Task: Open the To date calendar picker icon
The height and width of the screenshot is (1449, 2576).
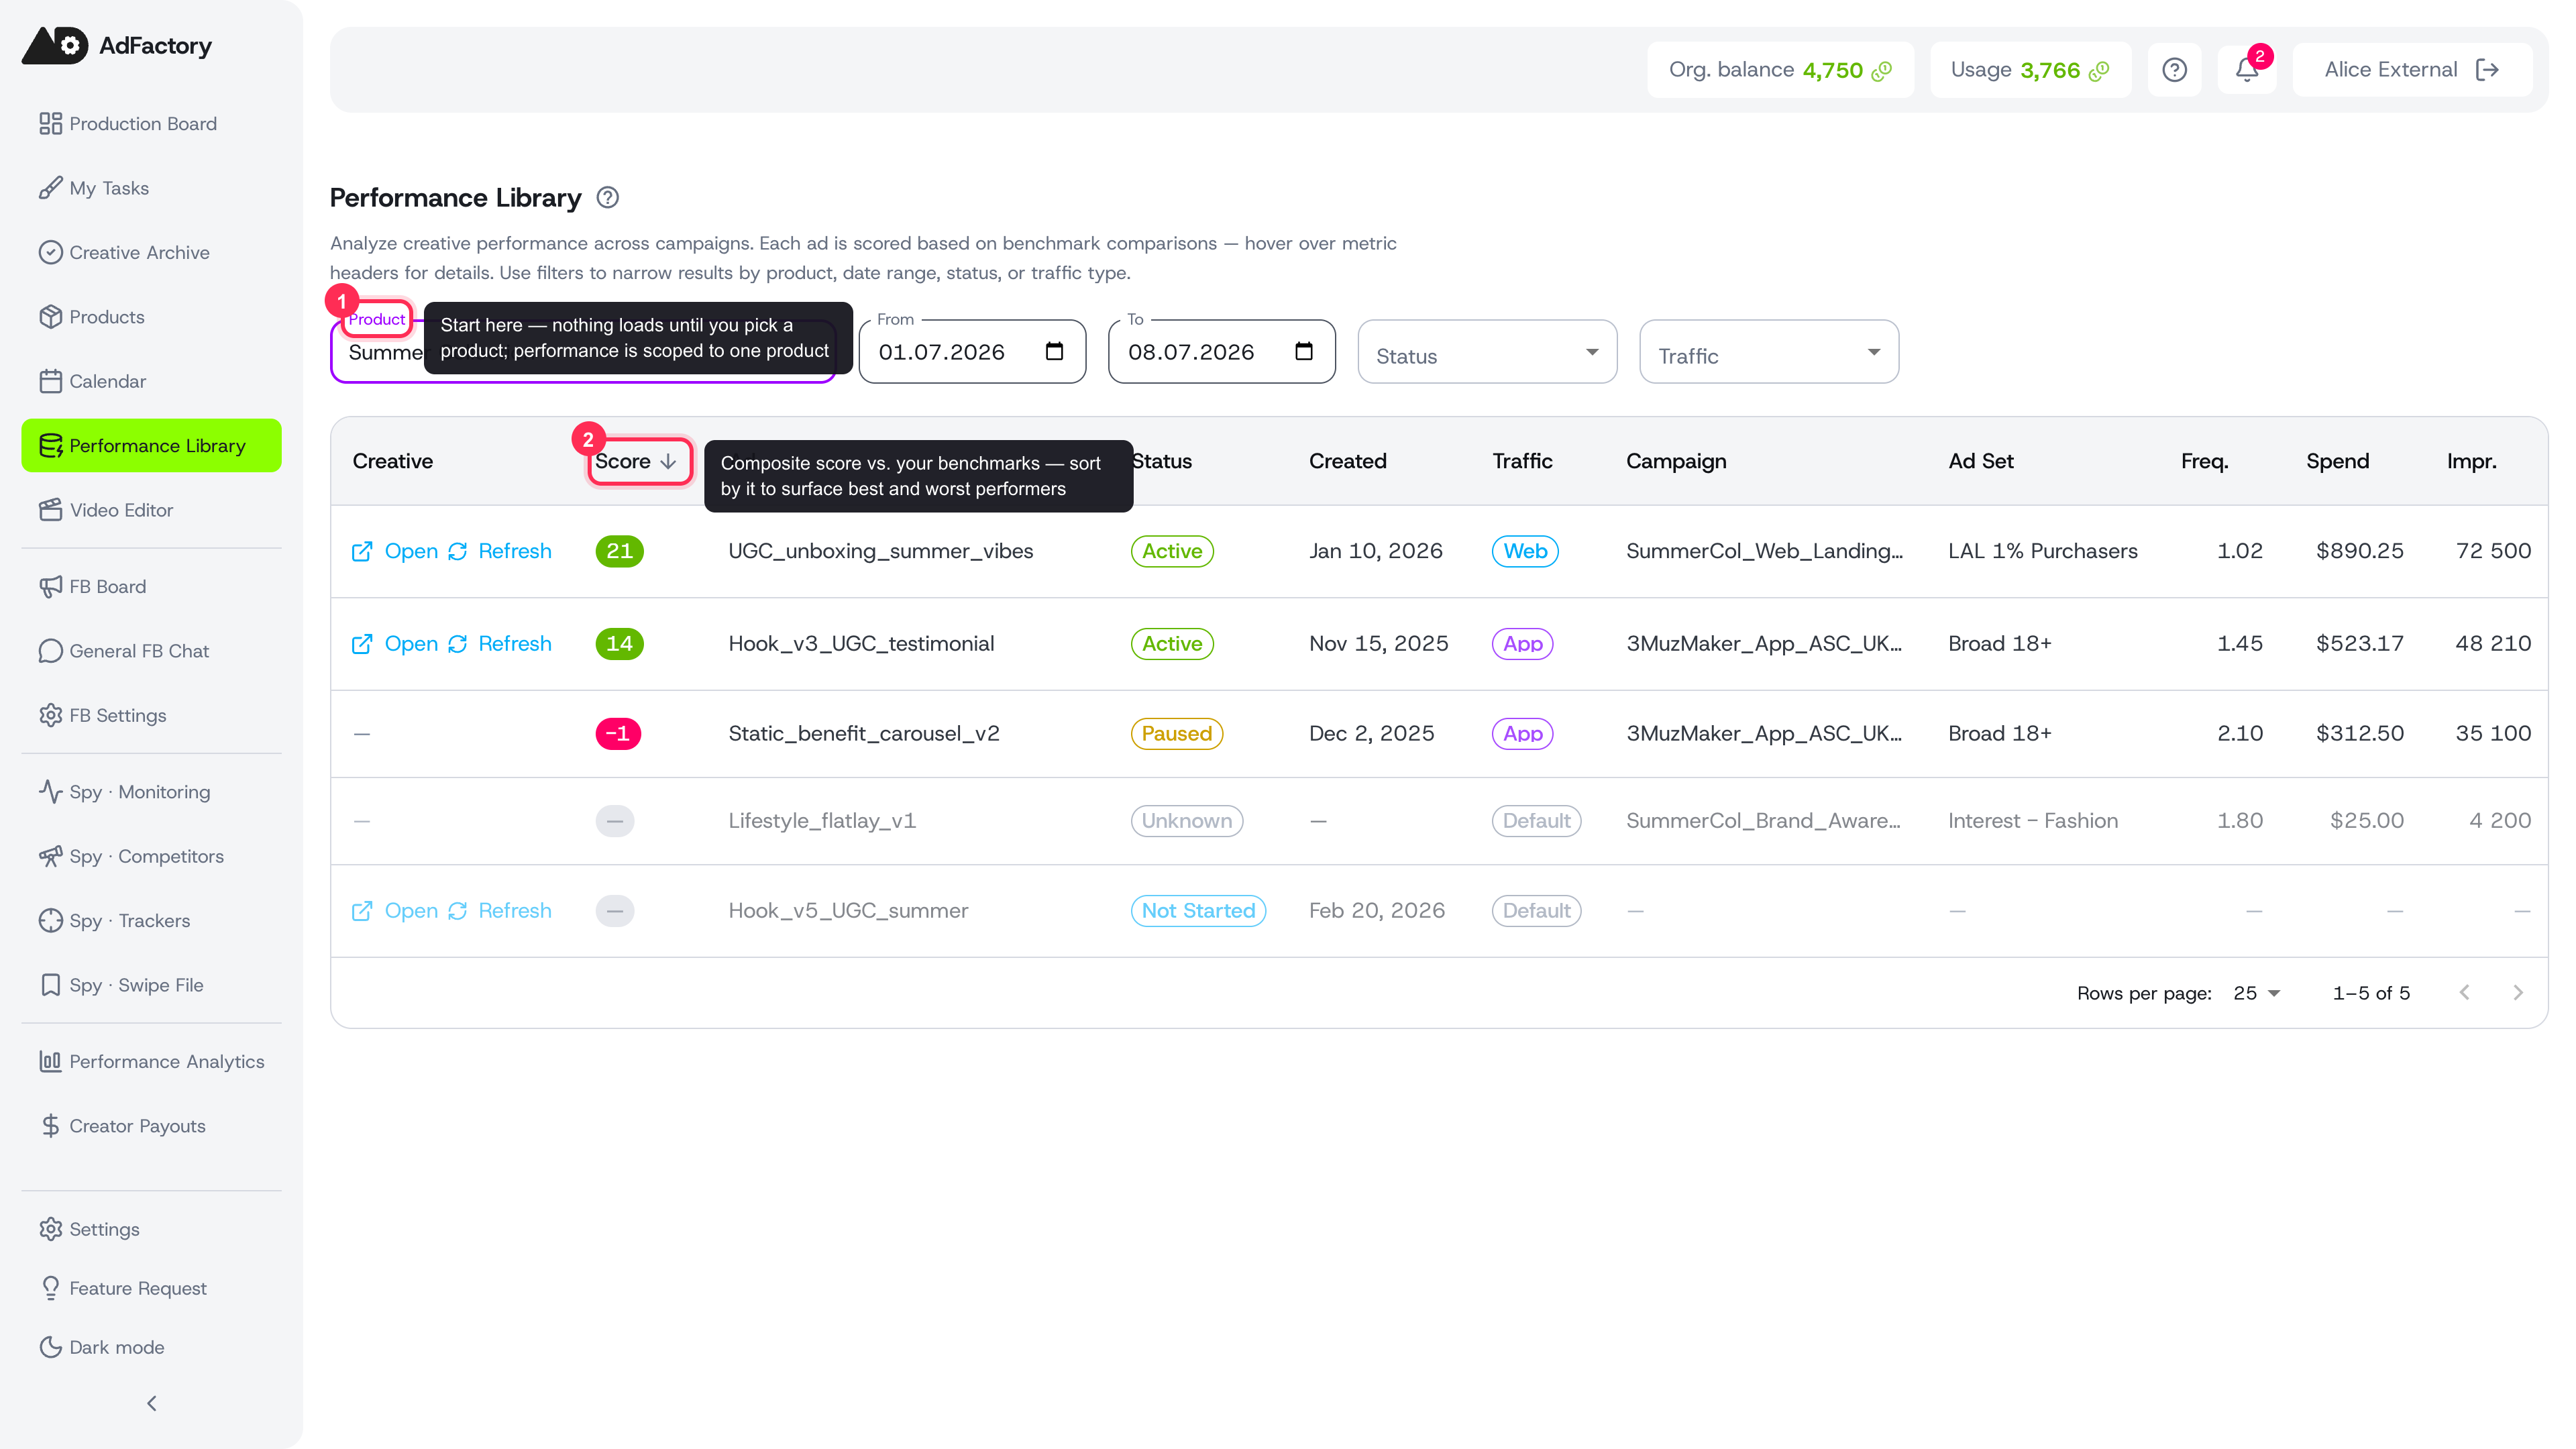Action: click(1303, 351)
